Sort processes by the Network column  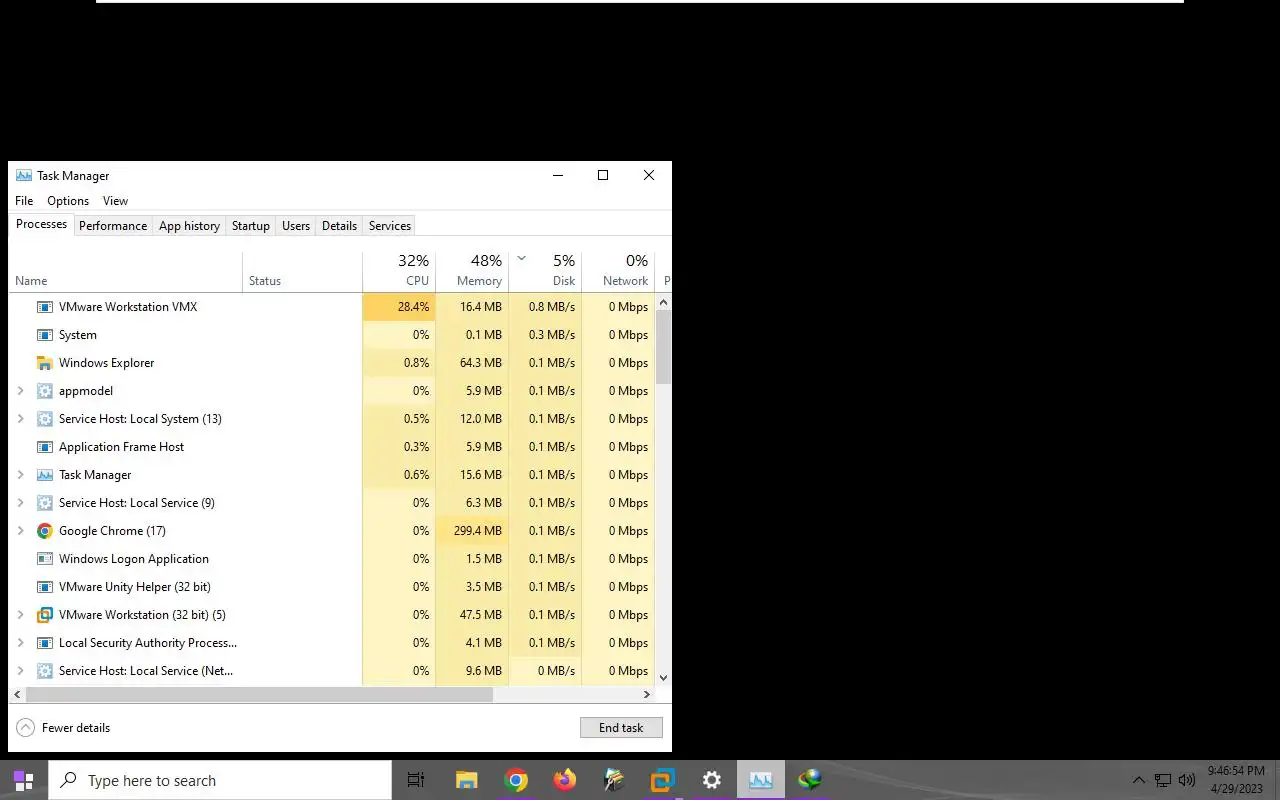(x=618, y=271)
